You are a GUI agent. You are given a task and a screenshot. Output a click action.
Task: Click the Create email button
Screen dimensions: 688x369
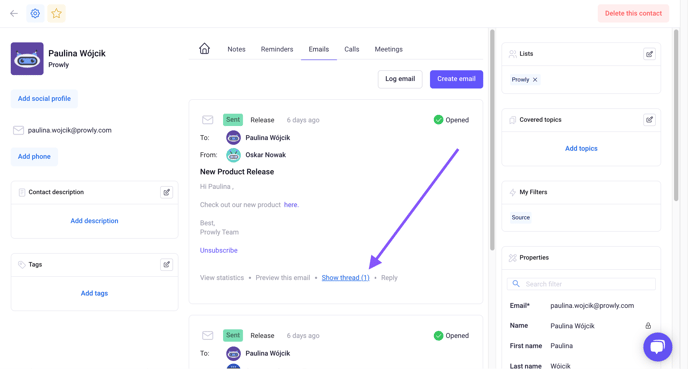tap(456, 79)
